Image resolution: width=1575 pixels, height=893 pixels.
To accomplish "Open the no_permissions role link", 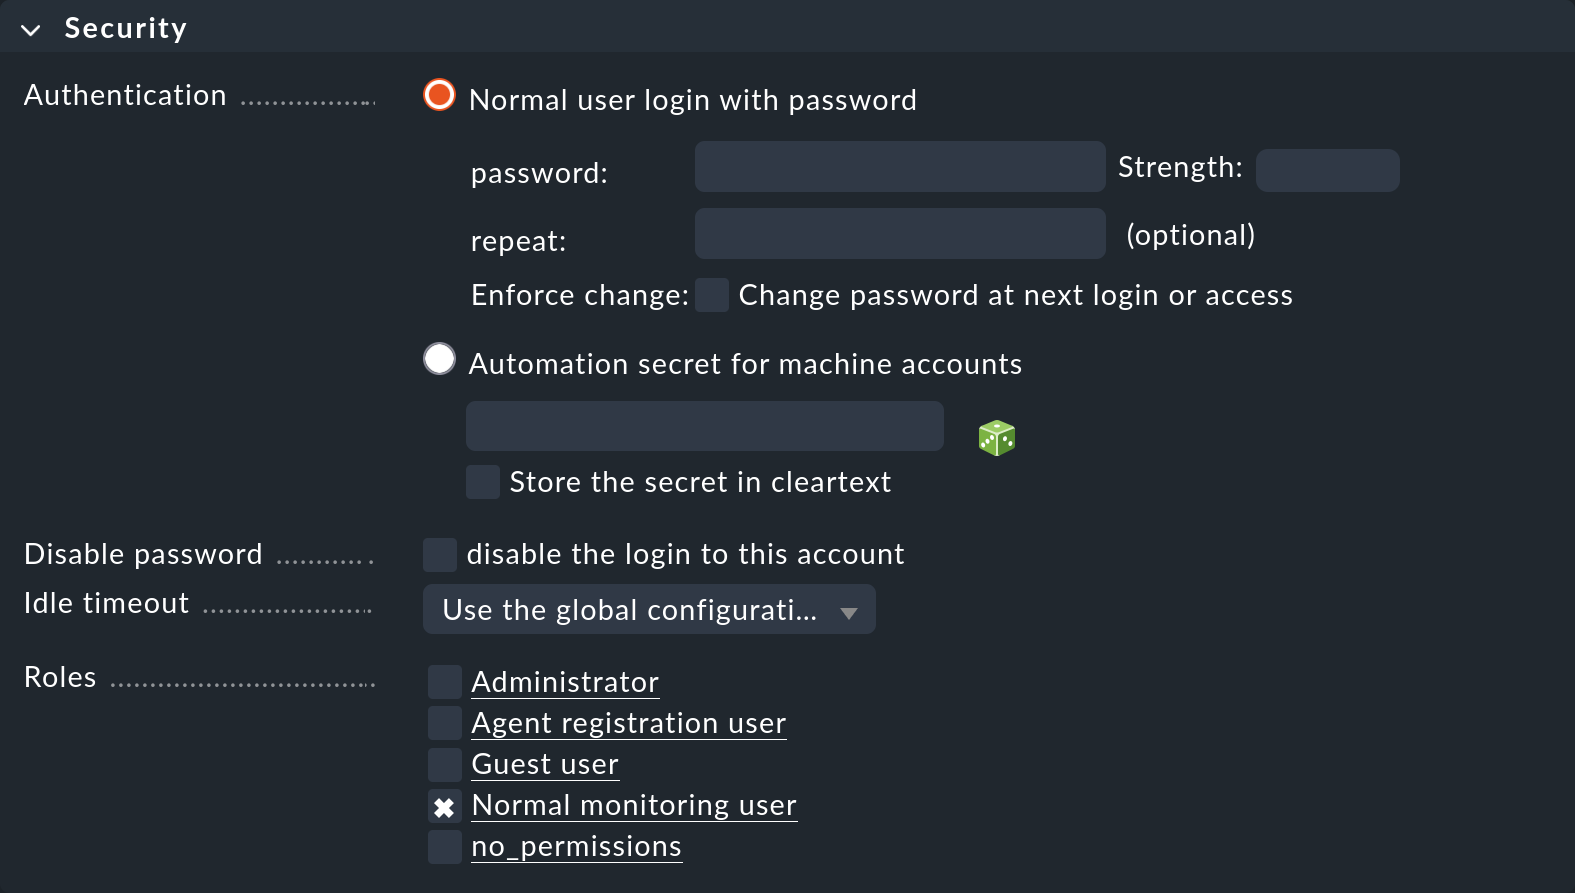I will (576, 846).
